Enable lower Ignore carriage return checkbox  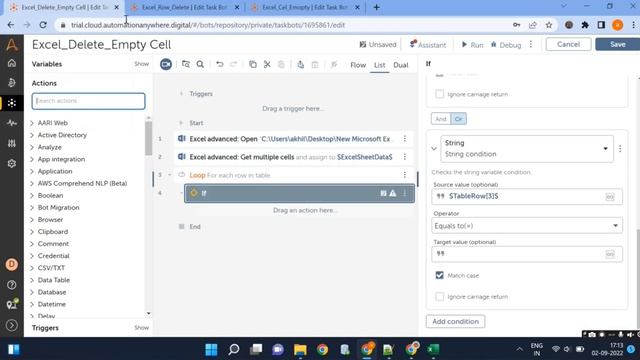pyautogui.click(x=440, y=296)
